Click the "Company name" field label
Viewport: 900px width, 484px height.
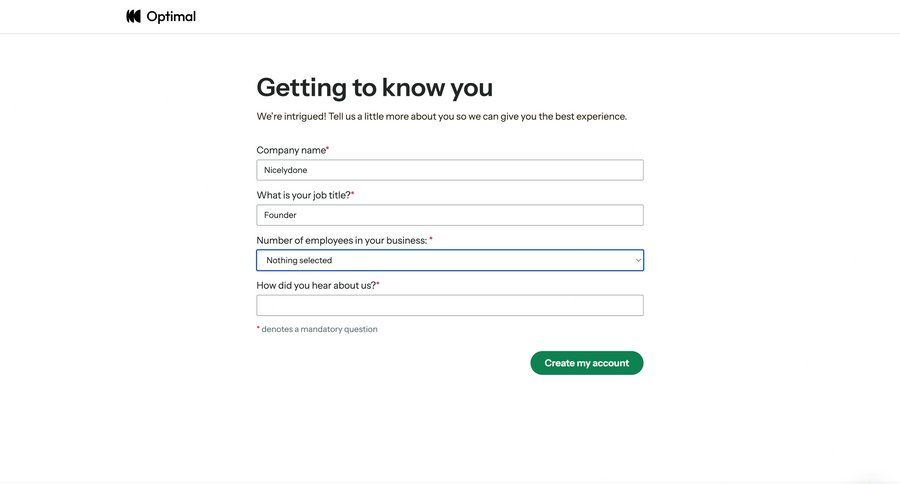(x=291, y=150)
